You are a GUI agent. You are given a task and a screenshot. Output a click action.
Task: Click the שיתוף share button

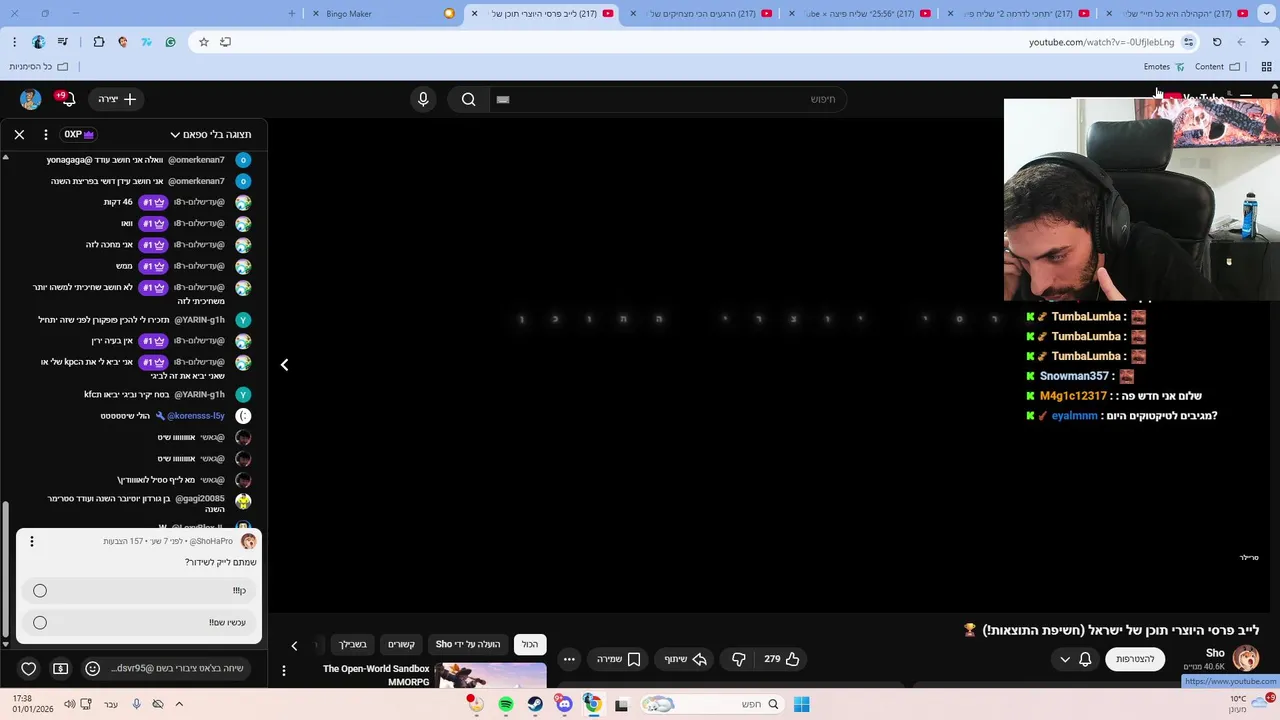[x=686, y=659]
